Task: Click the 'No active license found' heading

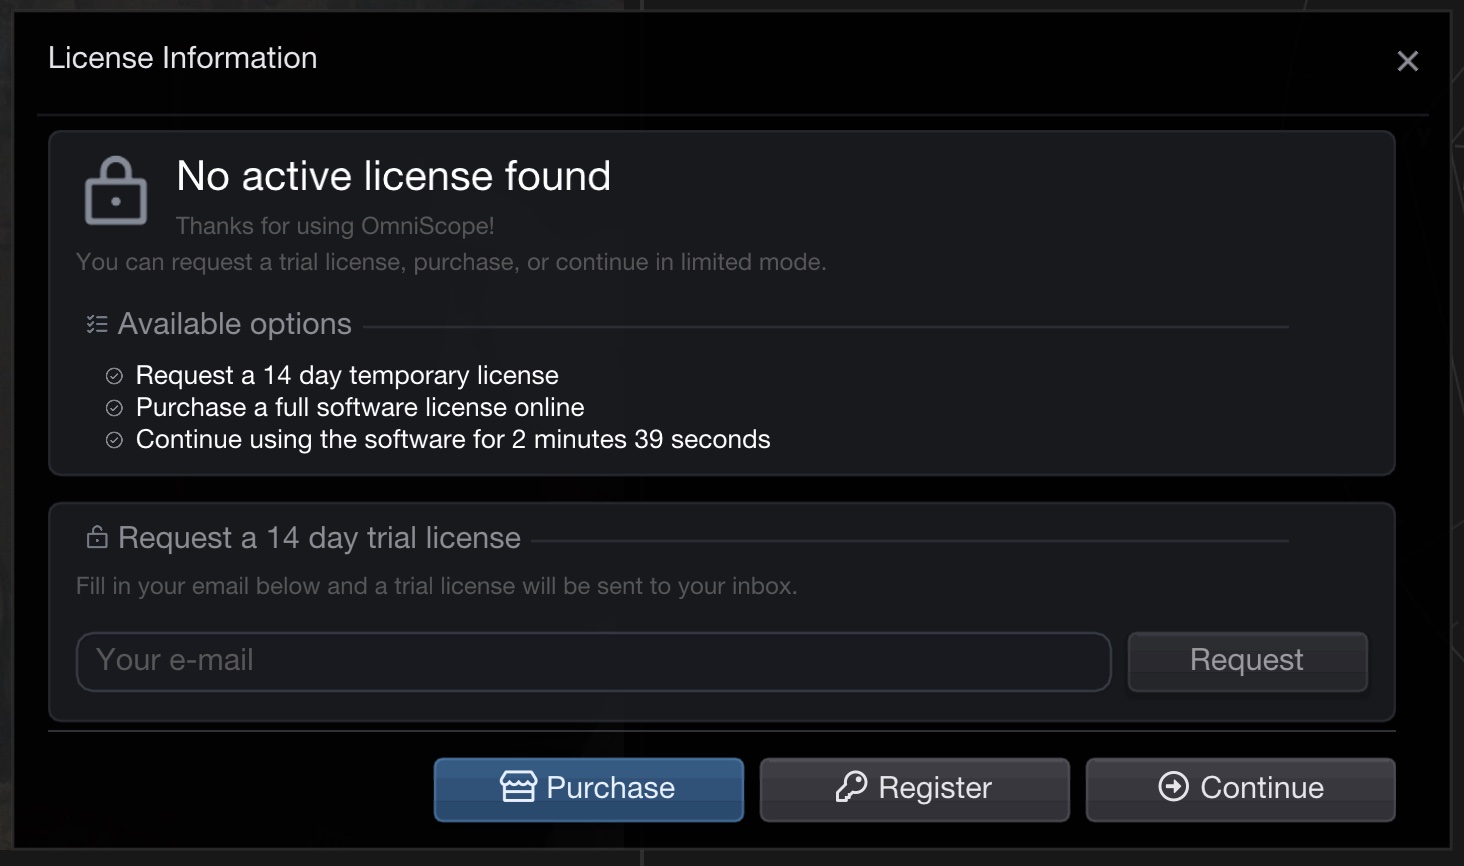Action: [393, 176]
